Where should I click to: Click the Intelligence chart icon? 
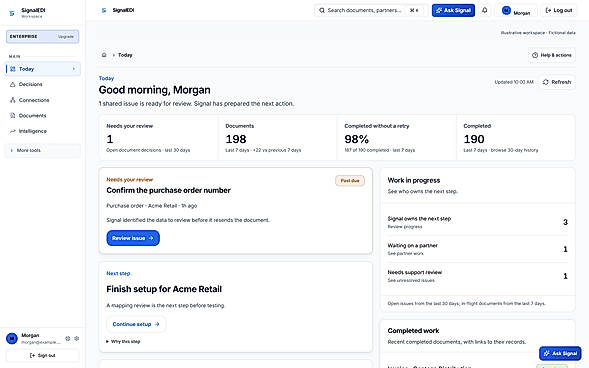(13, 131)
